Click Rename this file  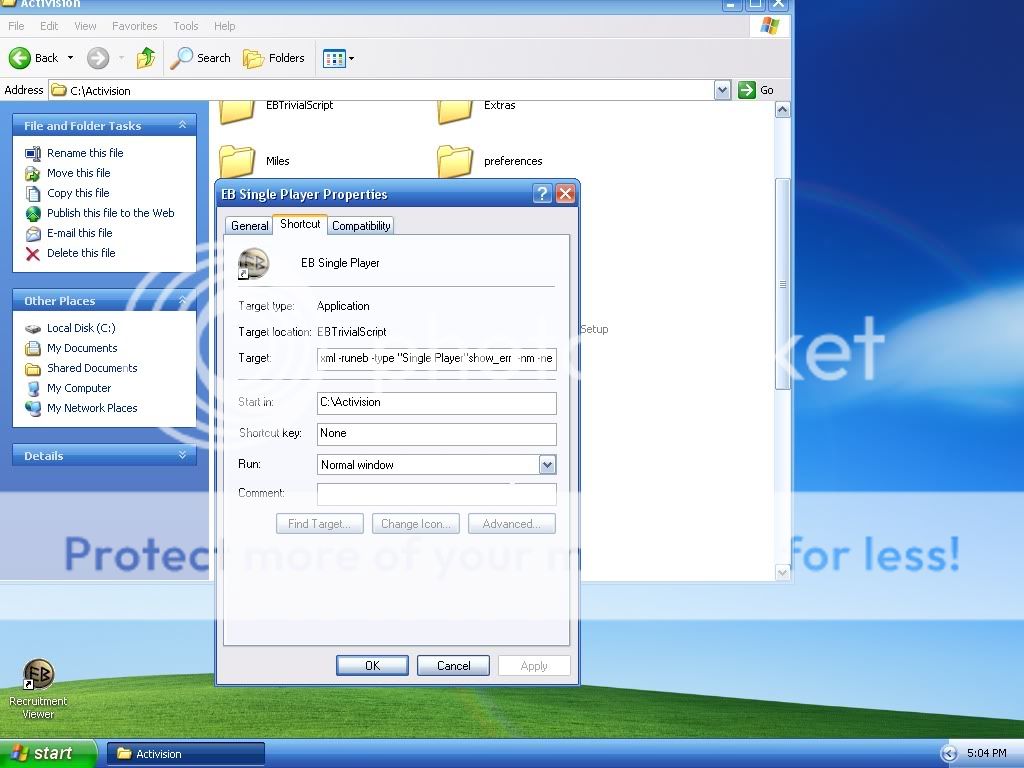pyautogui.click(x=85, y=153)
